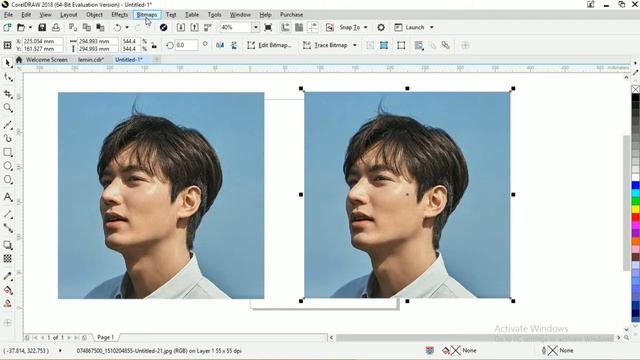Expand the Snap To dropdown
This screenshot has height=360, width=640.
tap(366, 27)
